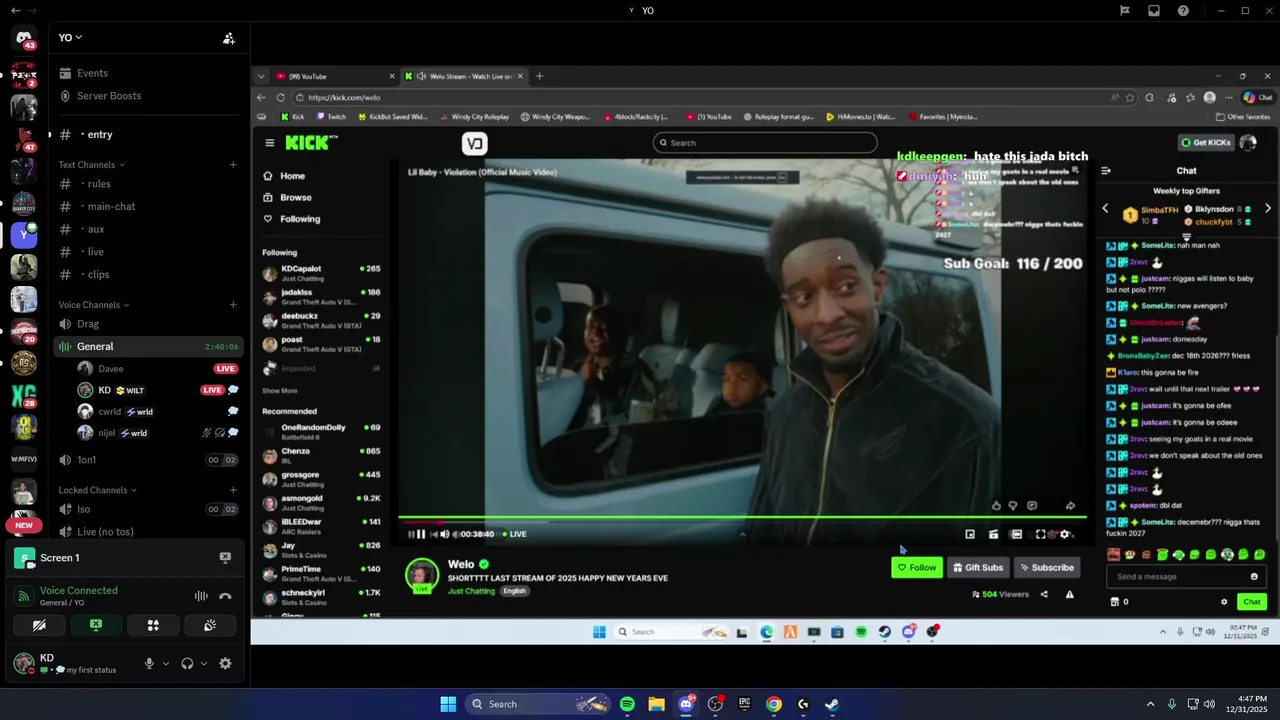Open chat settings gear beside Chat button
1280x720 pixels.
[x=1224, y=602]
